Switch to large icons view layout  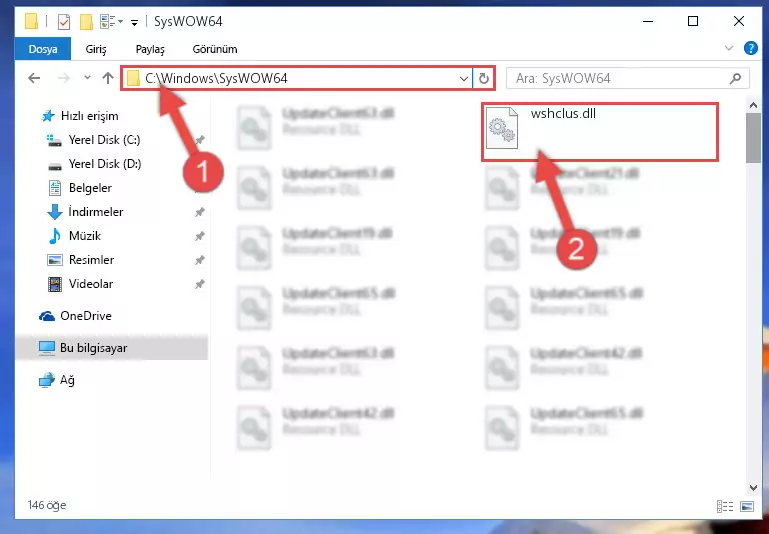[746, 507]
